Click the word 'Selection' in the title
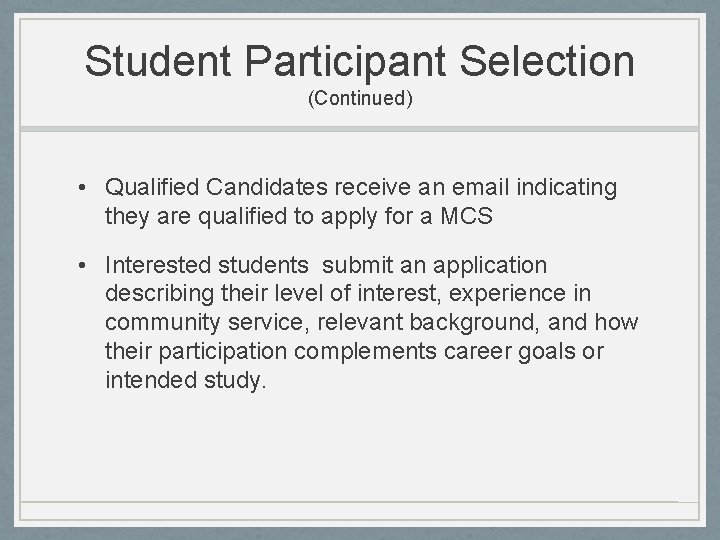 (x=547, y=60)
